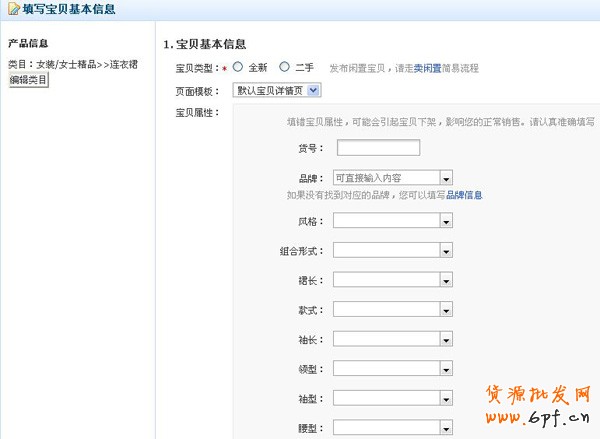Image resolution: width=600 pixels, height=439 pixels.
Task: Select the 全新 radio button
Action: (238, 67)
